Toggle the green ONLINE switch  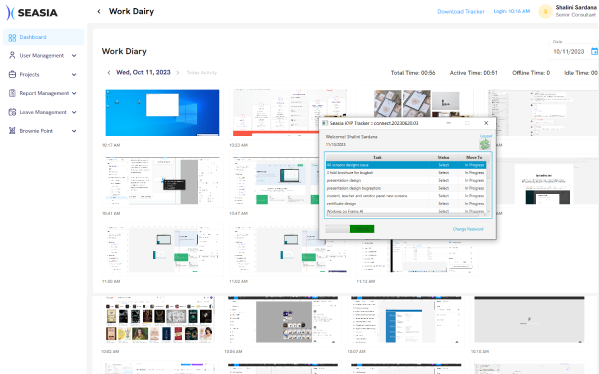pyautogui.click(x=350, y=229)
